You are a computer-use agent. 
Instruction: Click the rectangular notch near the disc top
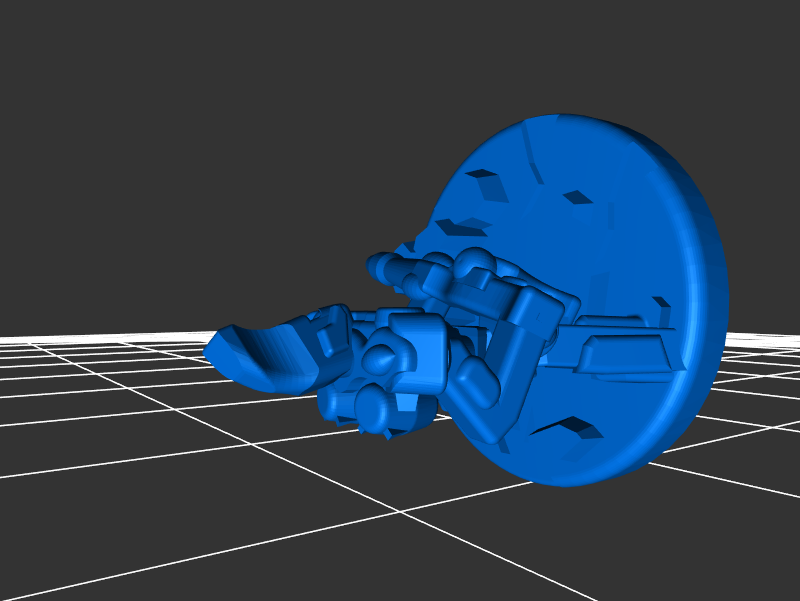[577, 197]
